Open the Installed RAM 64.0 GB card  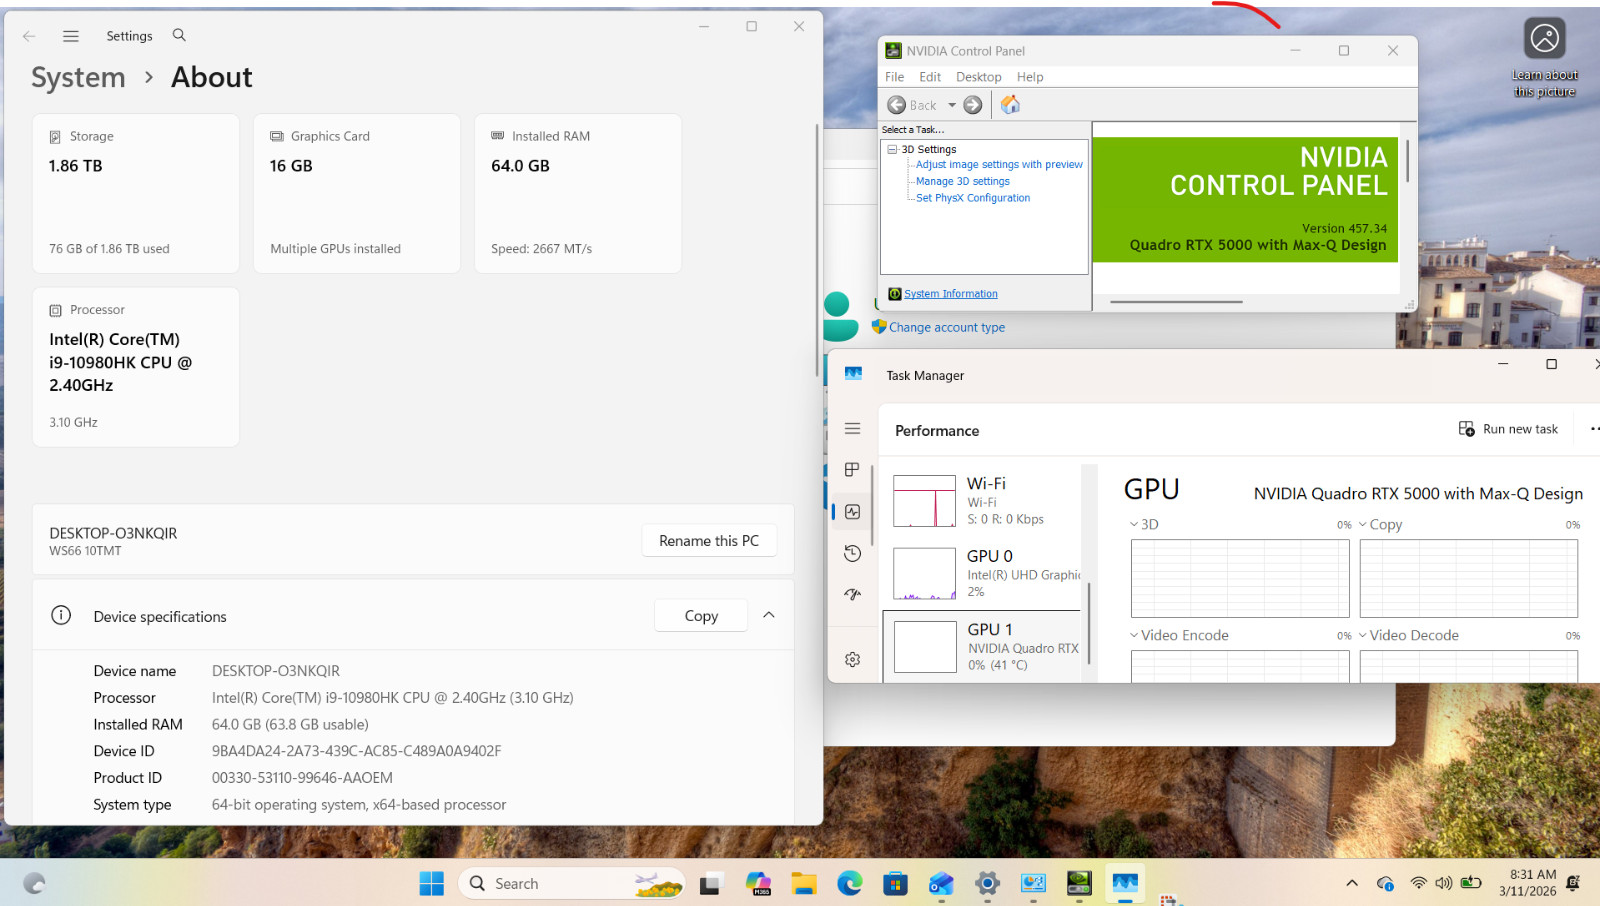pyautogui.click(x=578, y=193)
